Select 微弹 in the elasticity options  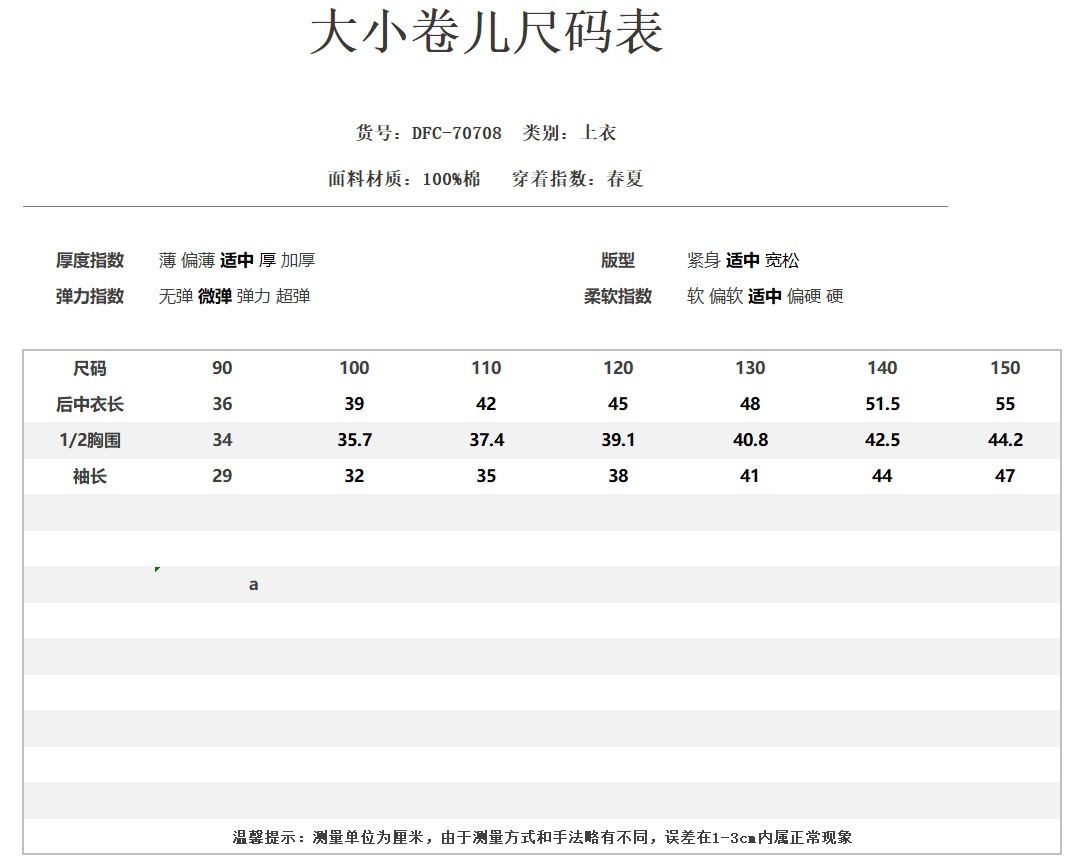pyautogui.click(x=215, y=296)
